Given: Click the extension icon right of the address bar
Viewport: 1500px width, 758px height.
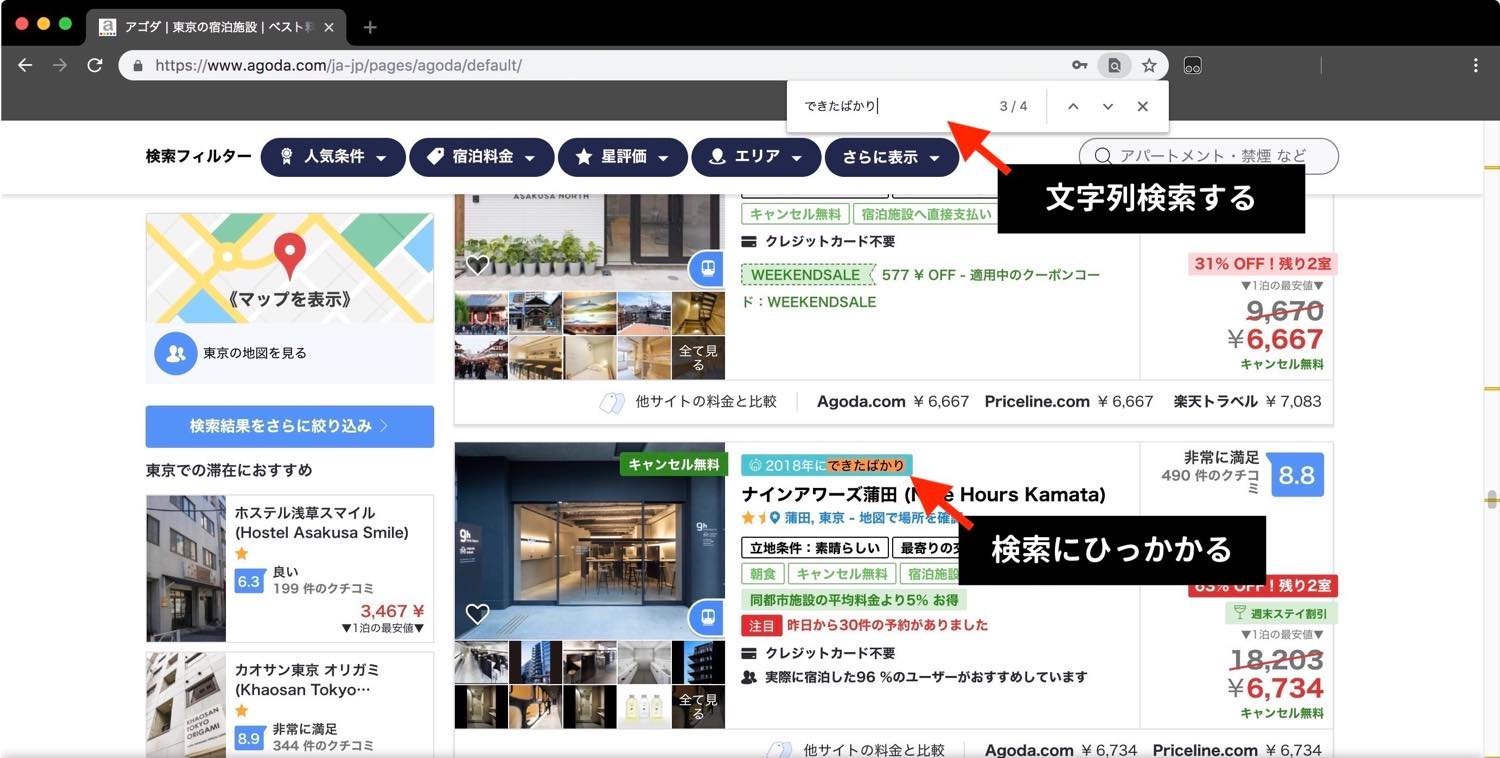Looking at the screenshot, I should [1192, 65].
